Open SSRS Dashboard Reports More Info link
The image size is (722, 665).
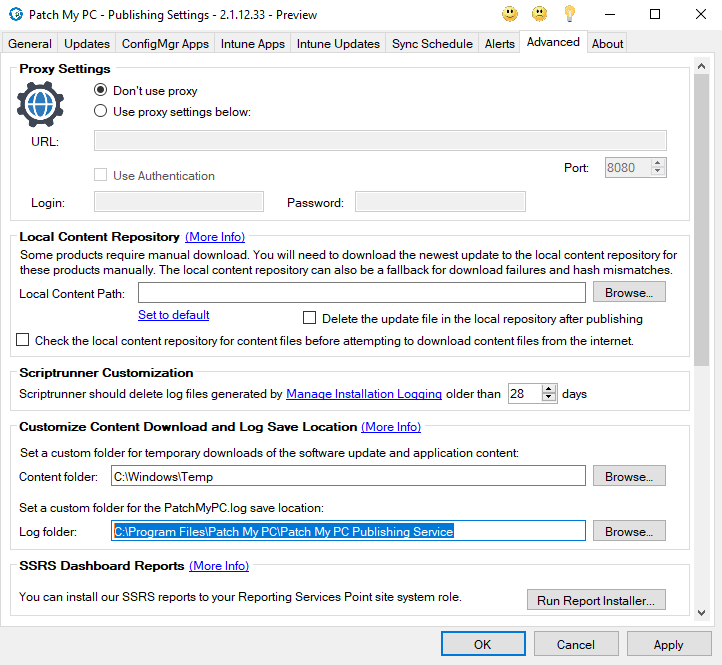[219, 566]
